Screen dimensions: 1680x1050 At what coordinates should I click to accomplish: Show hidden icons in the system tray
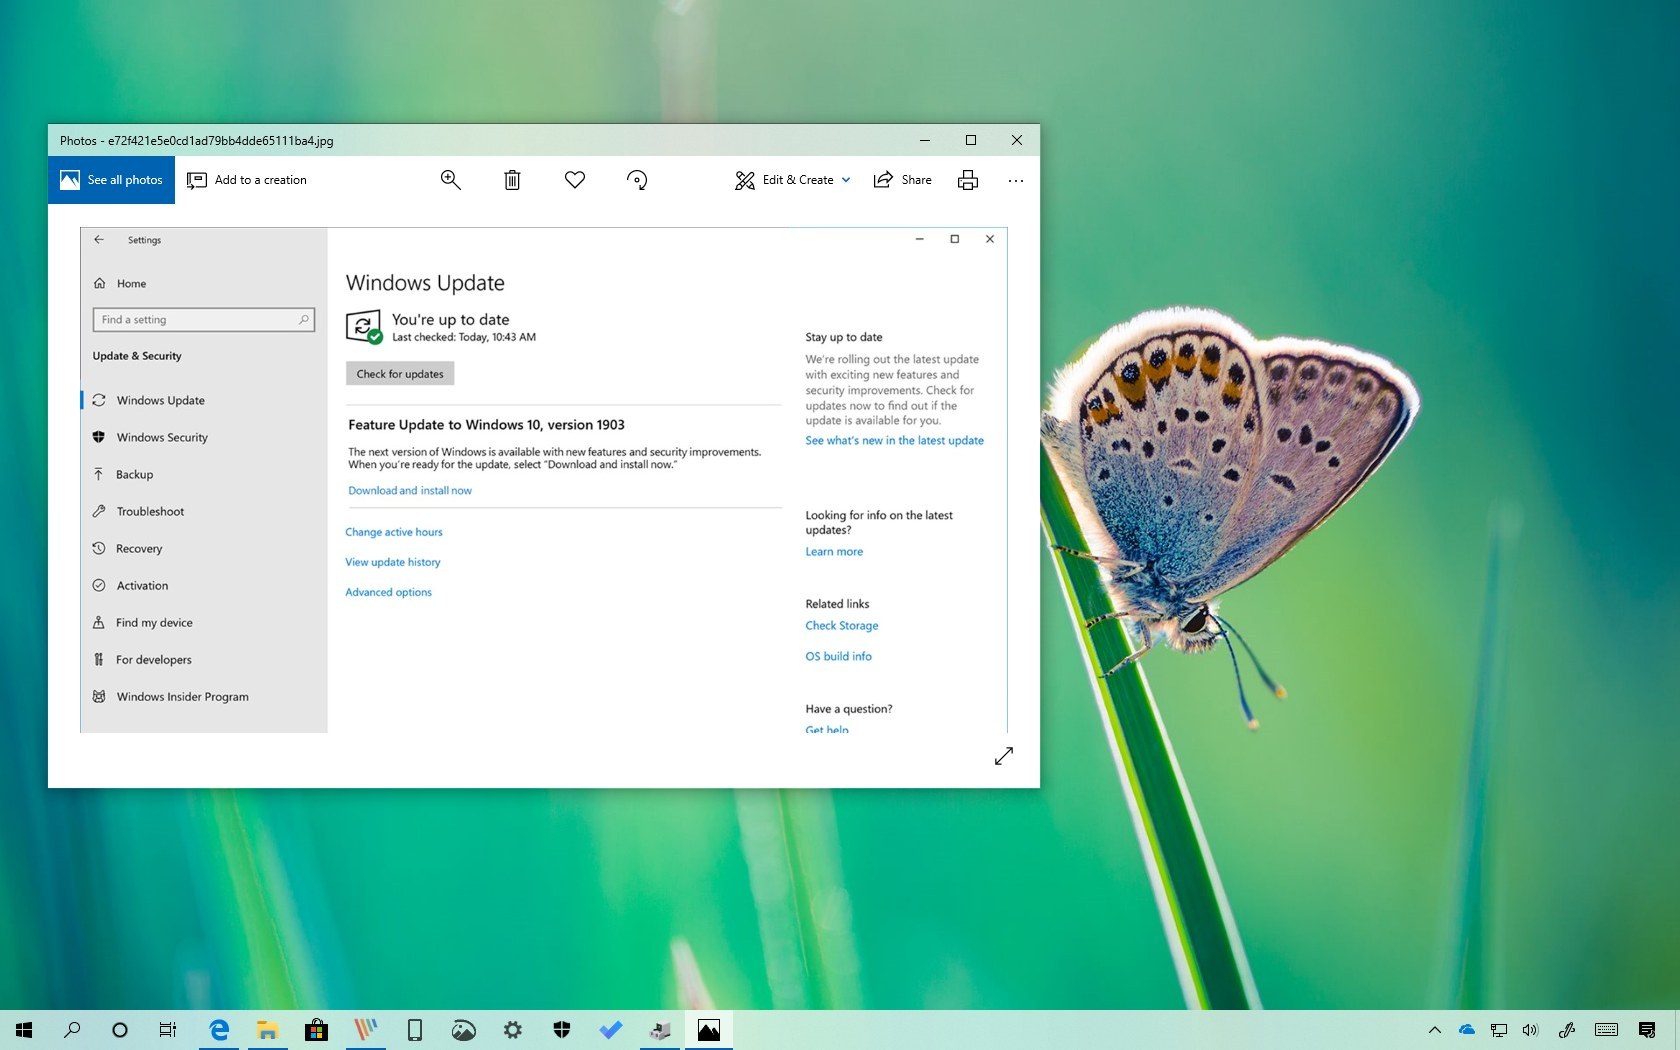(1434, 1030)
